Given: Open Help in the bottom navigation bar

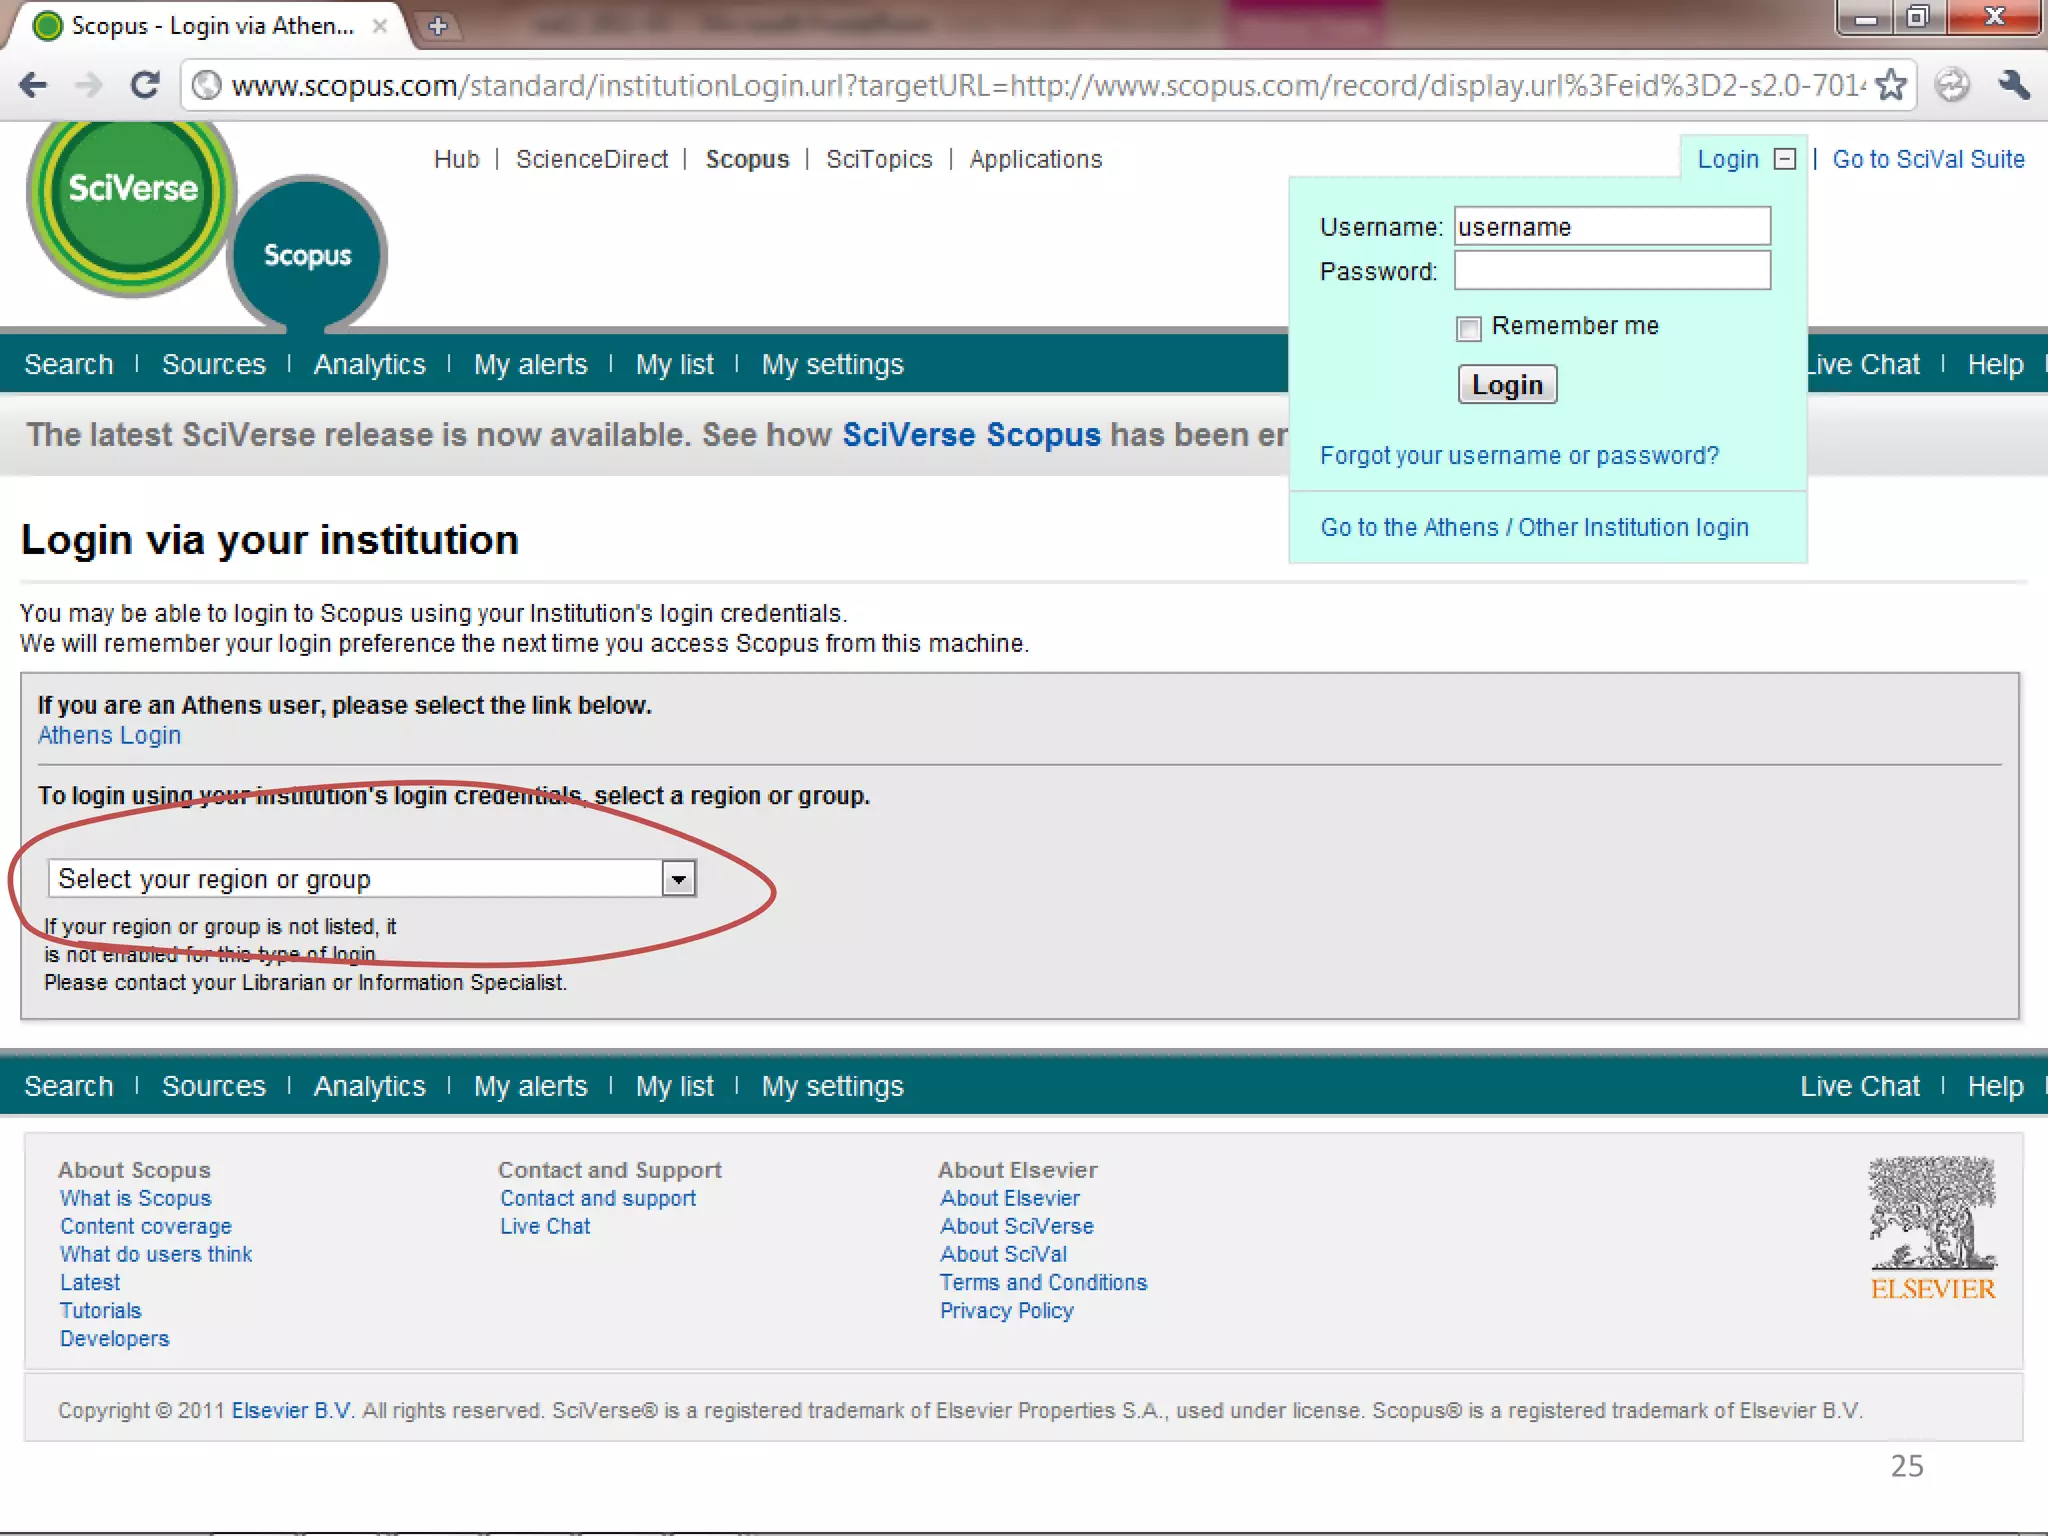Looking at the screenshot, I should coord(1995,1087).
